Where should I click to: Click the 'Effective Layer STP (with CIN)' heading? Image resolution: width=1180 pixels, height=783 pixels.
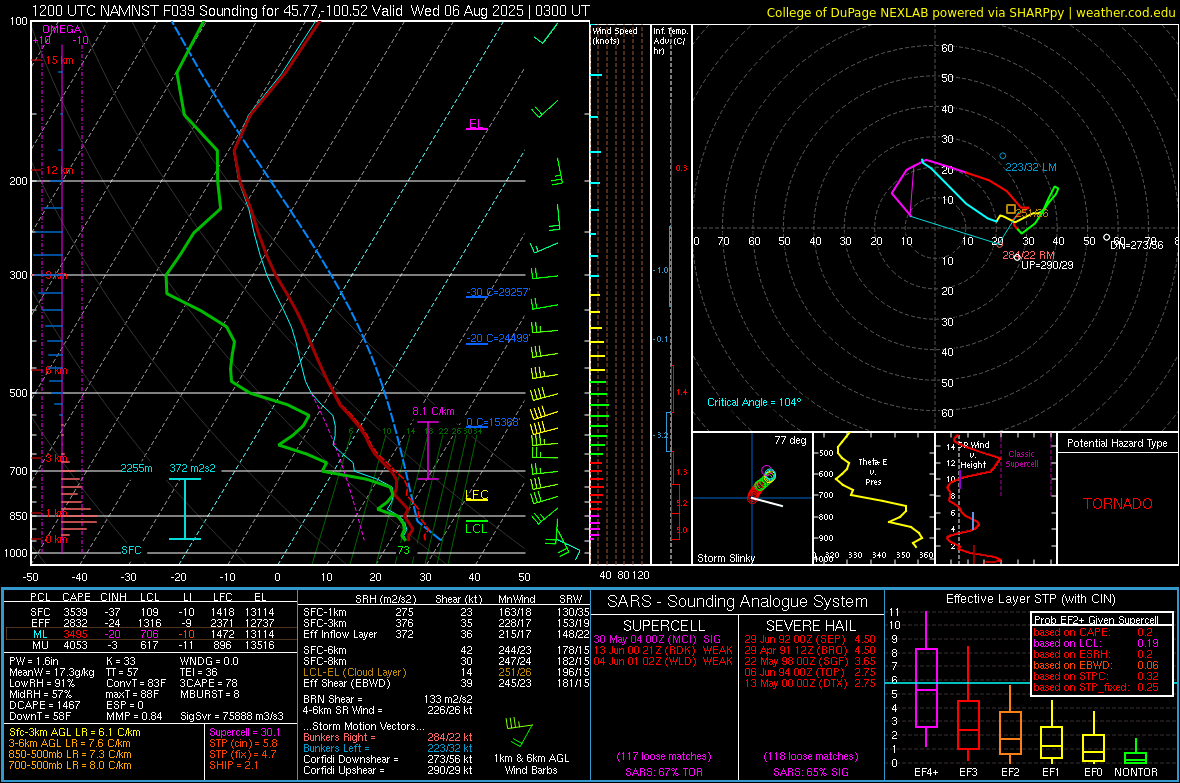coord(1030,599)
